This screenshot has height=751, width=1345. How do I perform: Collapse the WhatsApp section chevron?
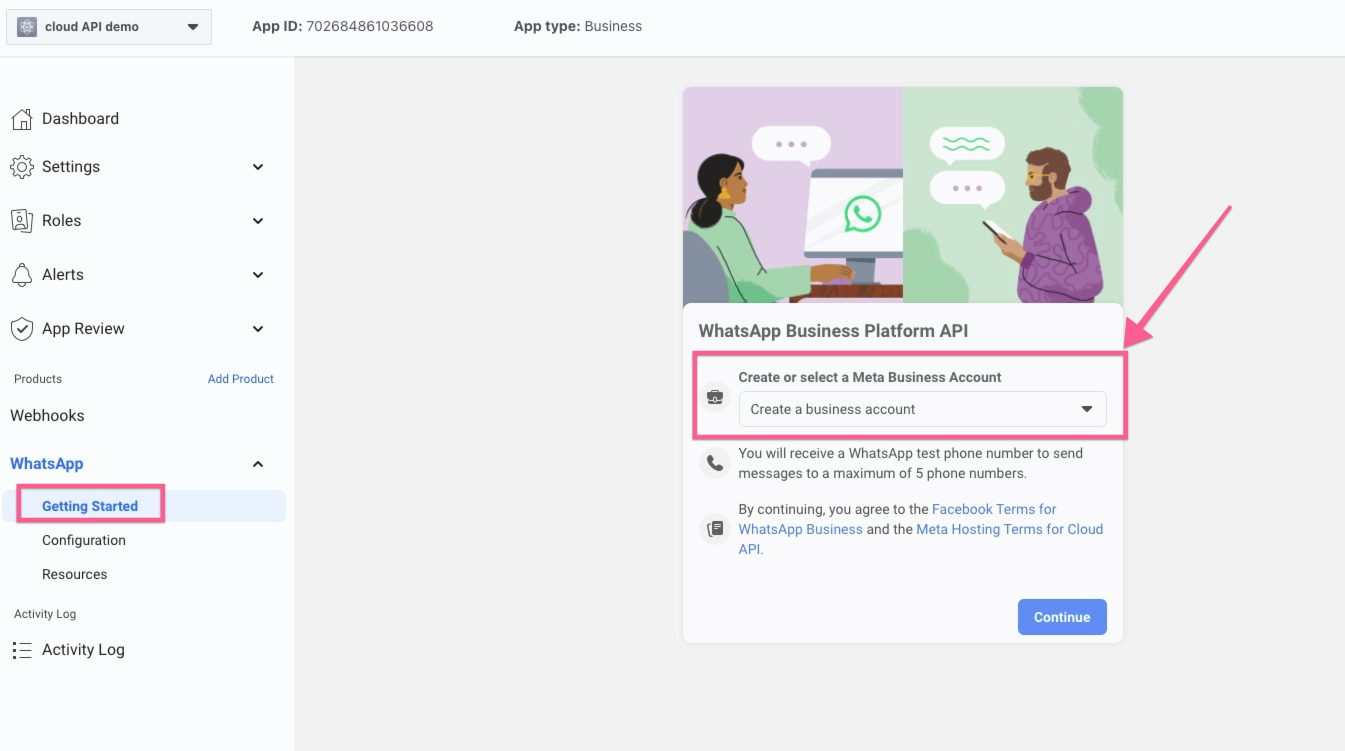click(258, 464)
